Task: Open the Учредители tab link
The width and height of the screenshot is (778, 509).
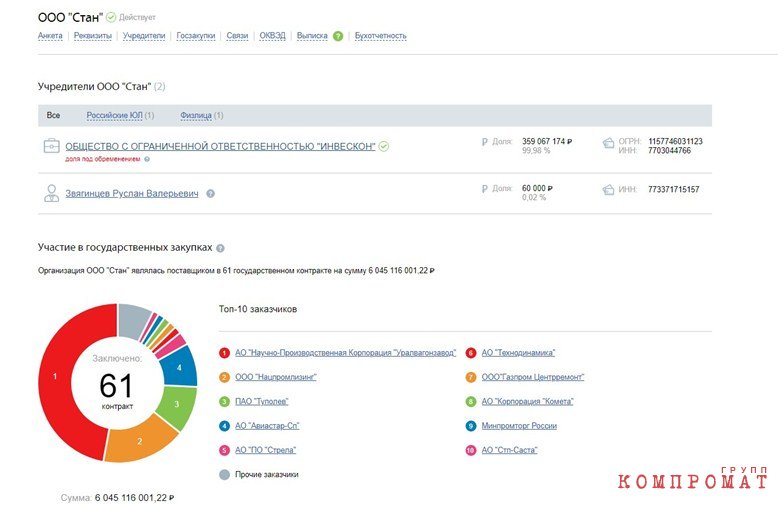Action: tap(144, 36)
